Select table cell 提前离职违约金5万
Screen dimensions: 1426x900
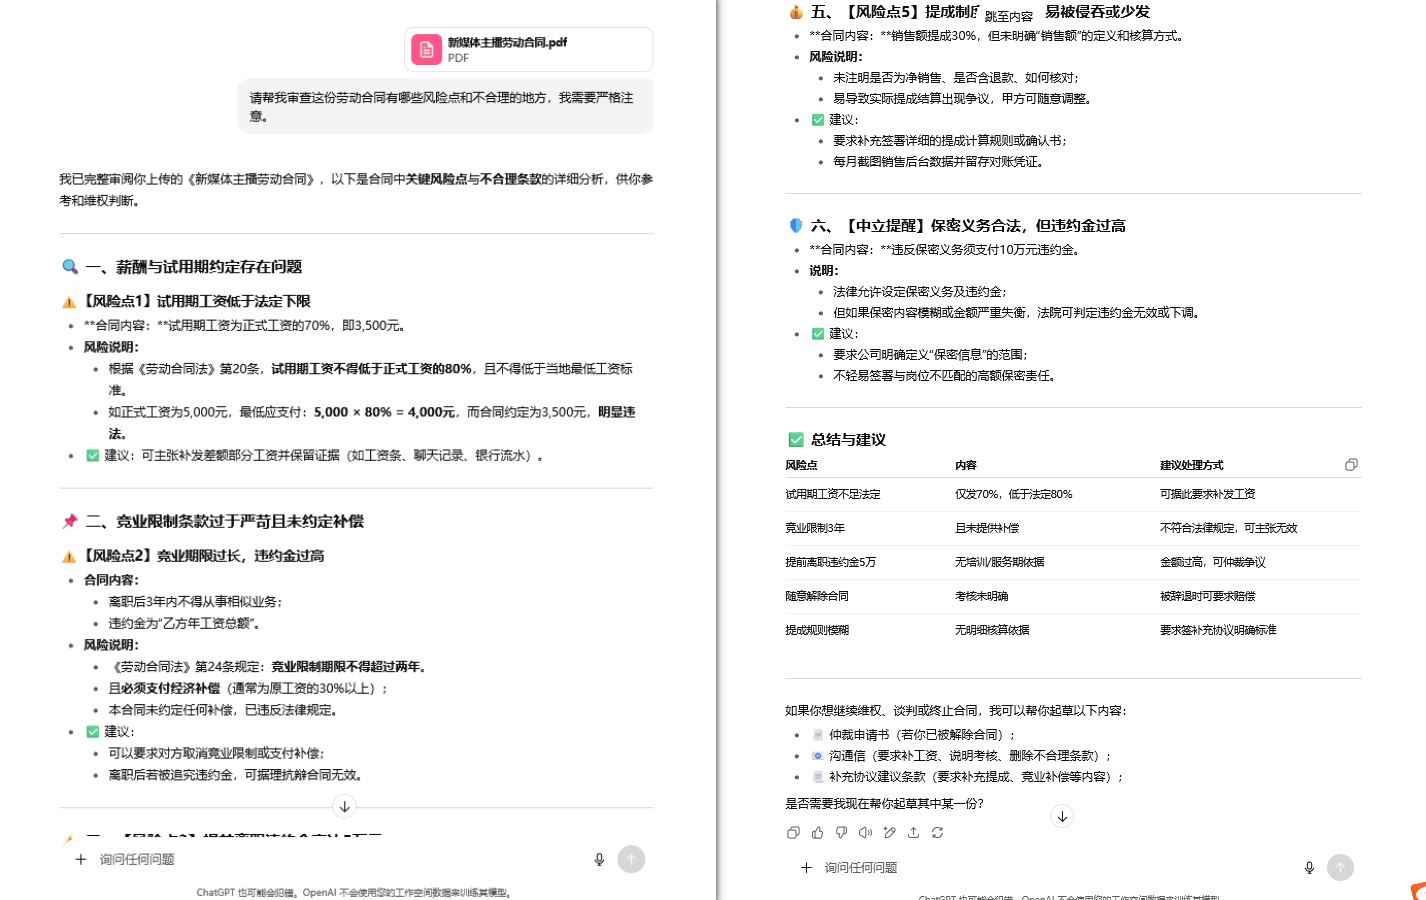click(830, 562)
